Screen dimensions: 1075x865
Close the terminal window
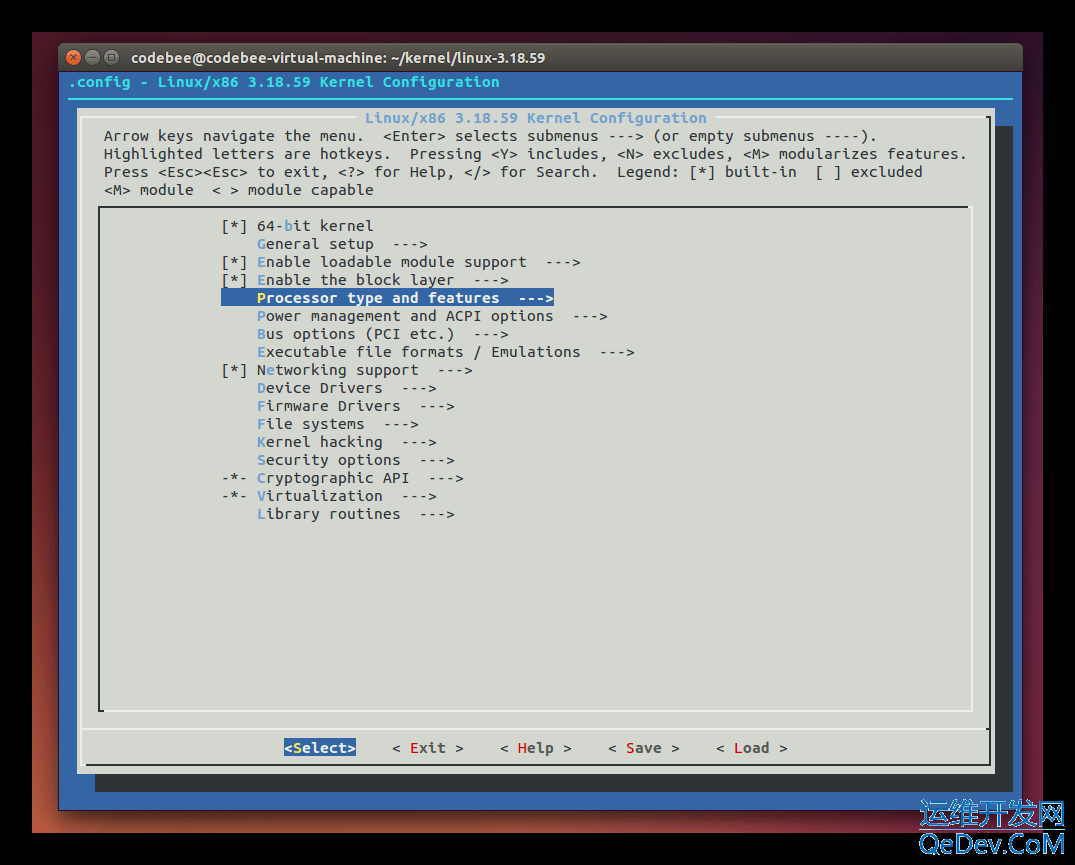coord(73,58)
